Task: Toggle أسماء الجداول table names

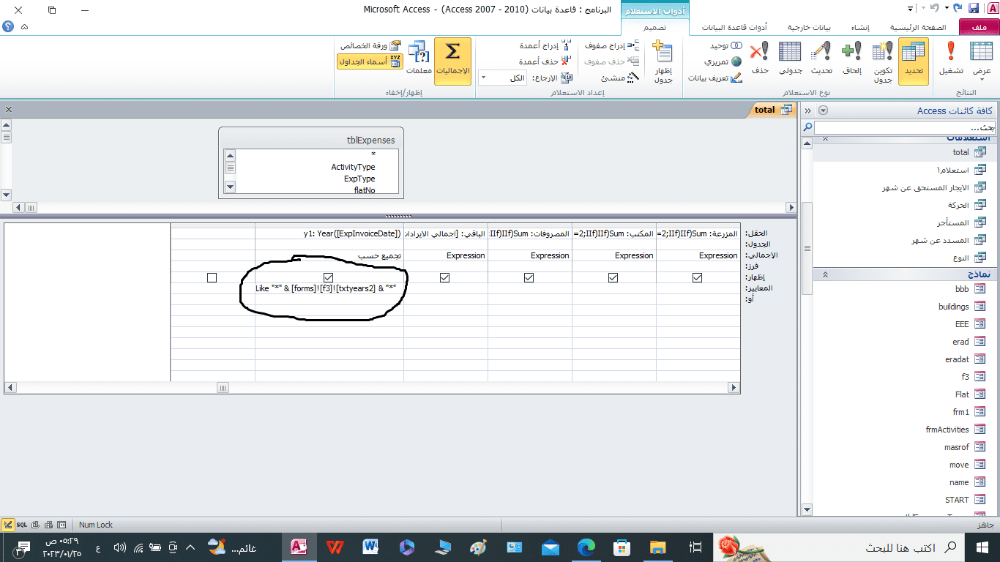Action: 370,62
